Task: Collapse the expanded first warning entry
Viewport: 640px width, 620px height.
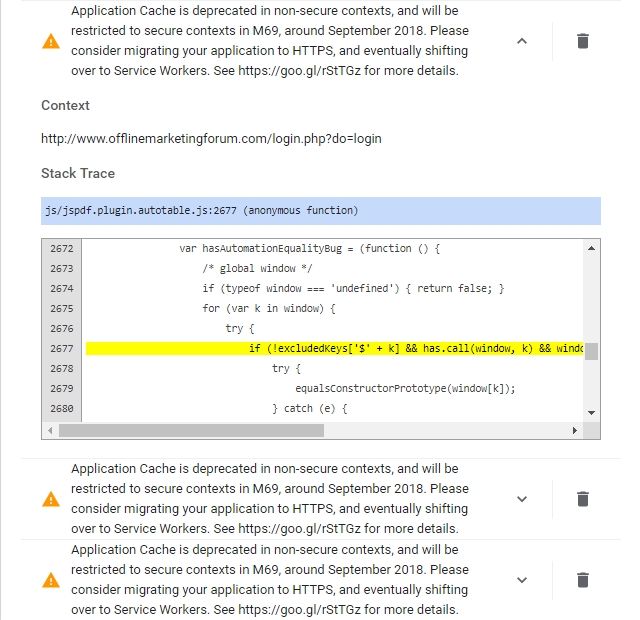Action: [522, 41]
